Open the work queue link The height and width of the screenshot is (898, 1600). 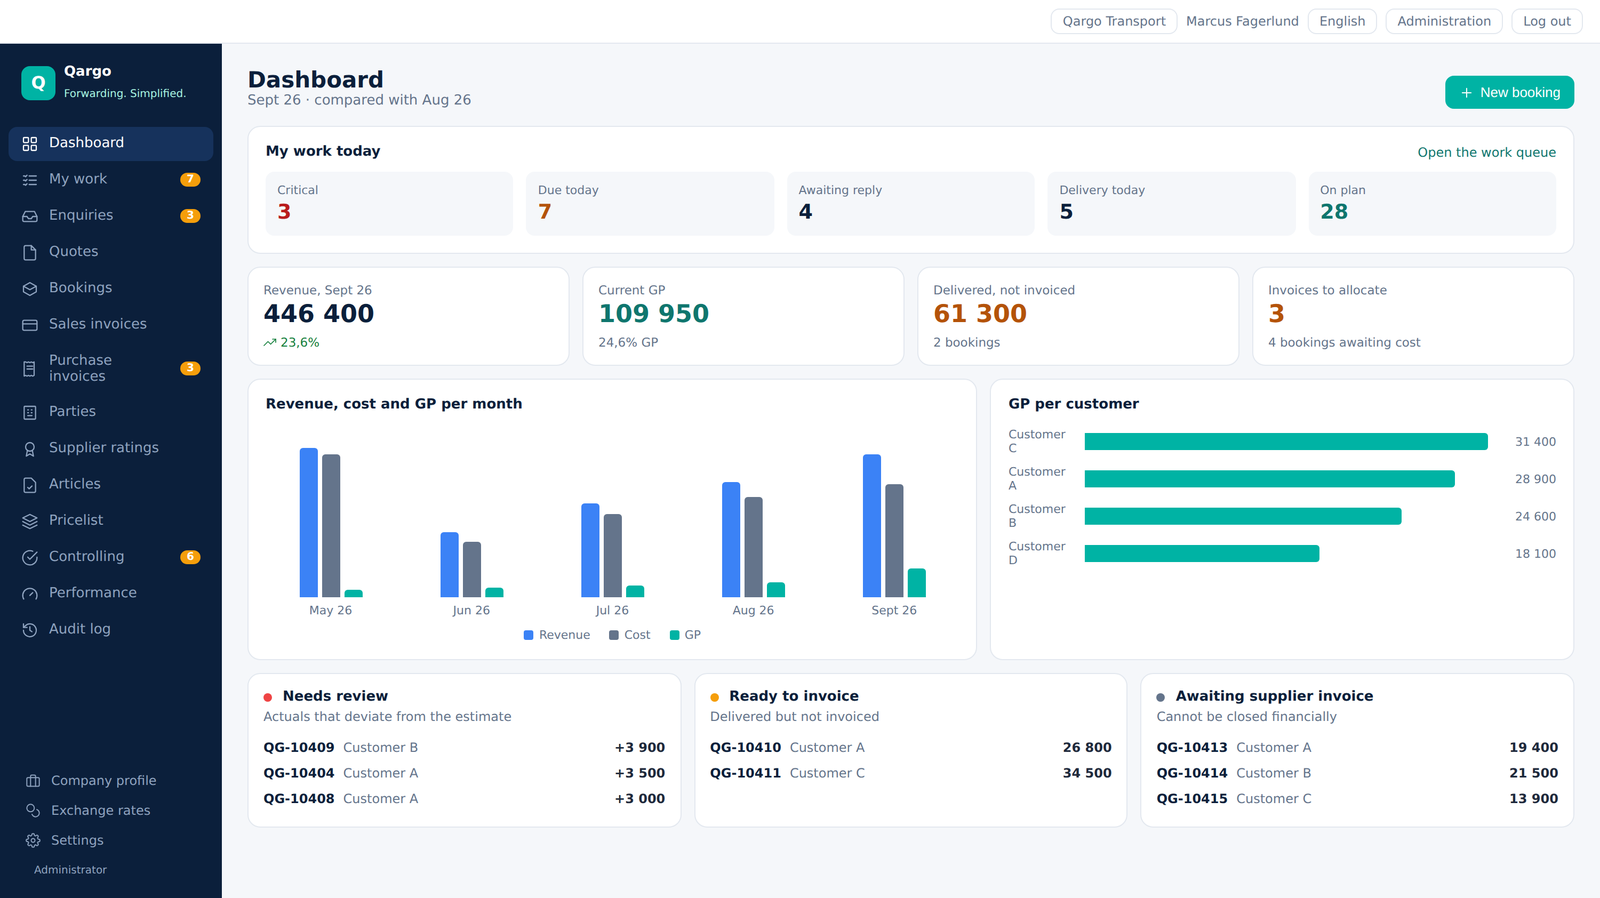(x=1486, y=152)
